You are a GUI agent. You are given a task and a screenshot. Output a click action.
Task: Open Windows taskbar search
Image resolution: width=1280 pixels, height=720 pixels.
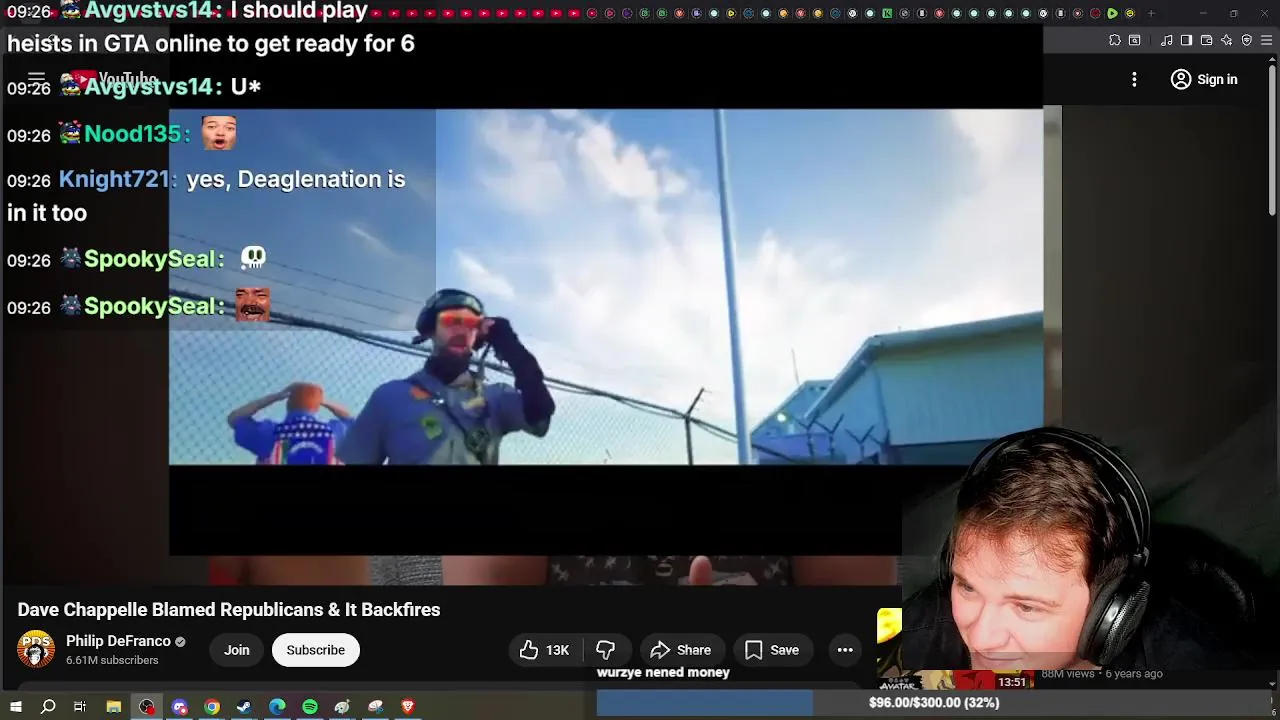tap(48, 707)
